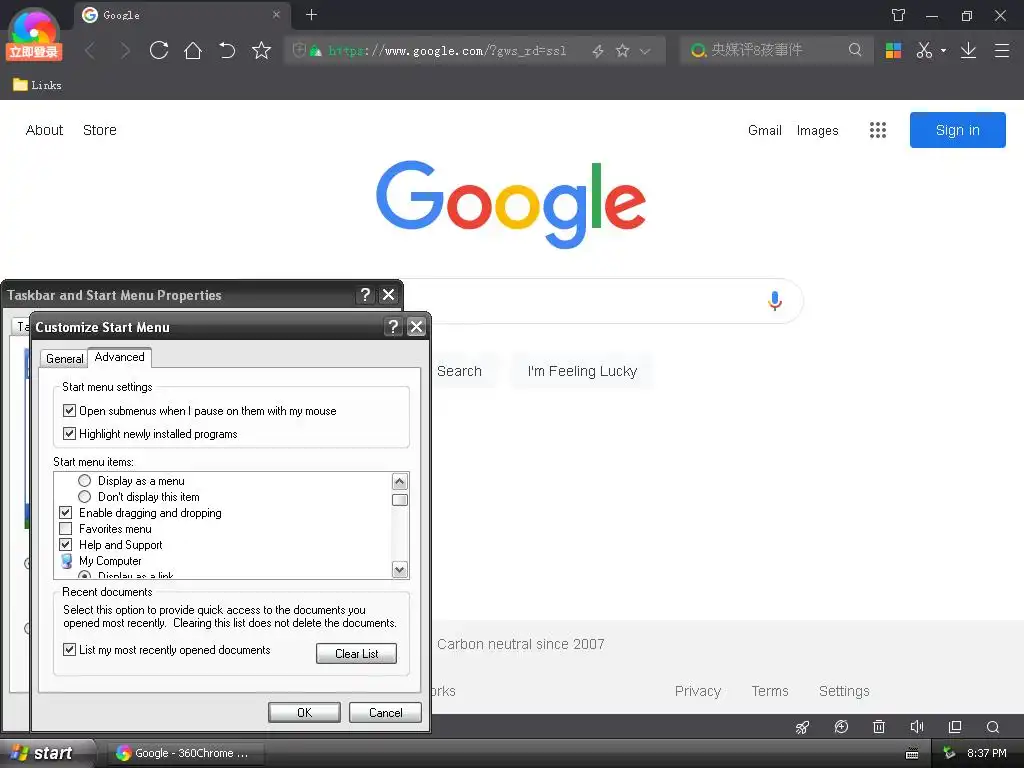
Task: Close the Google tab
Action: point(276,14)
